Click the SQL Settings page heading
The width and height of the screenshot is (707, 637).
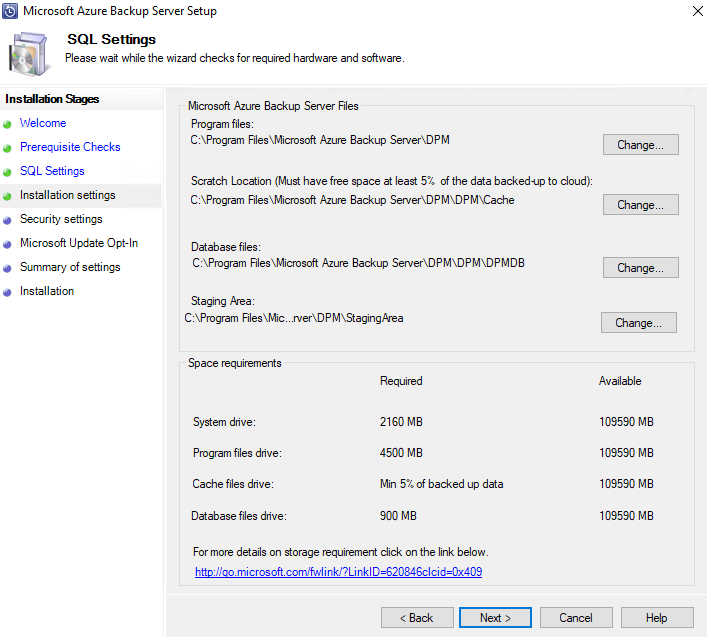111,40
